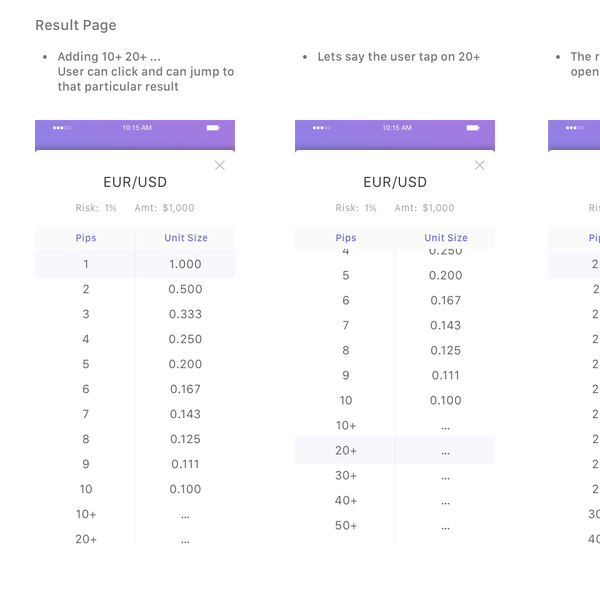Jump to highlighted 20+ row in middle phone
600x600 pixels.
pos(346,450)
